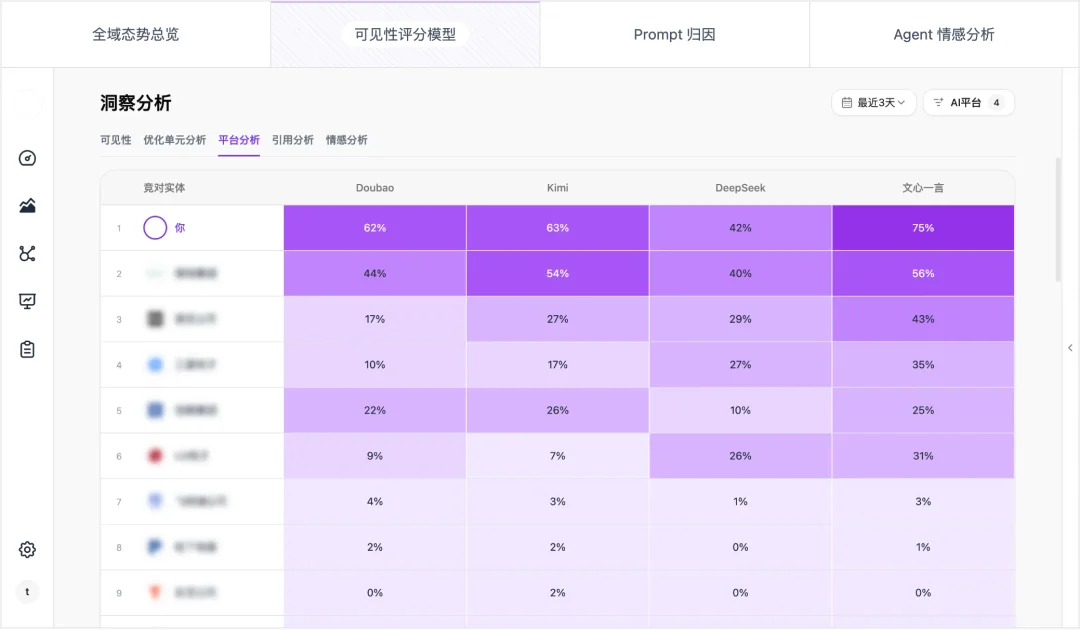Screen dimensions: 1080x630
Task: Open the settings gear at sidebar bottom
Action: pyautogui.click(x=27, y=549)
